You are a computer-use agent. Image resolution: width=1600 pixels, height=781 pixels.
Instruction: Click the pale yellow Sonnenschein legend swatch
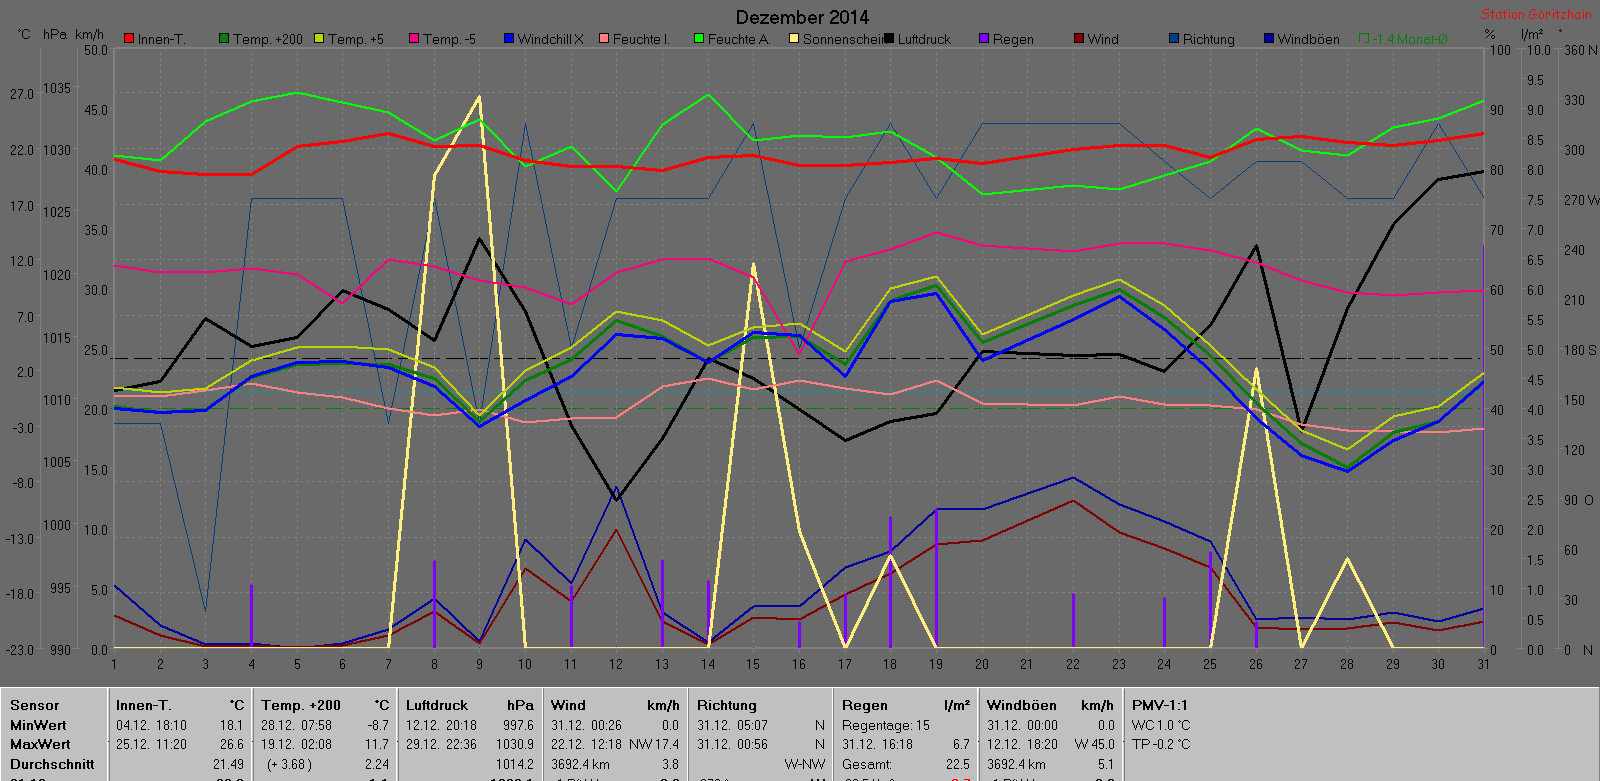click(794, 39)
